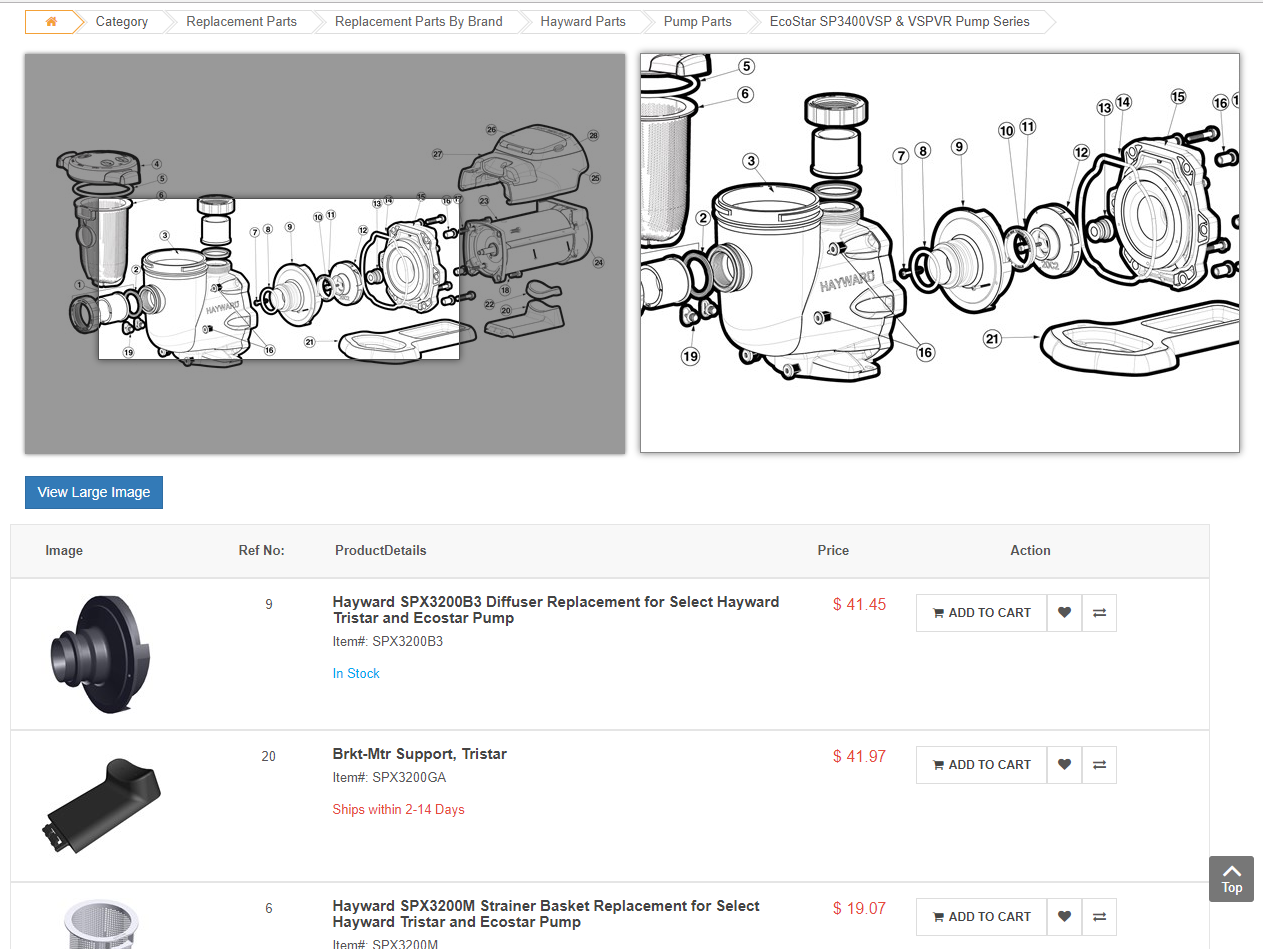This screenshot has height=949, width=1263.
Task: Select the text "Item#: SPX3200GA"
Action: point(390,778)
